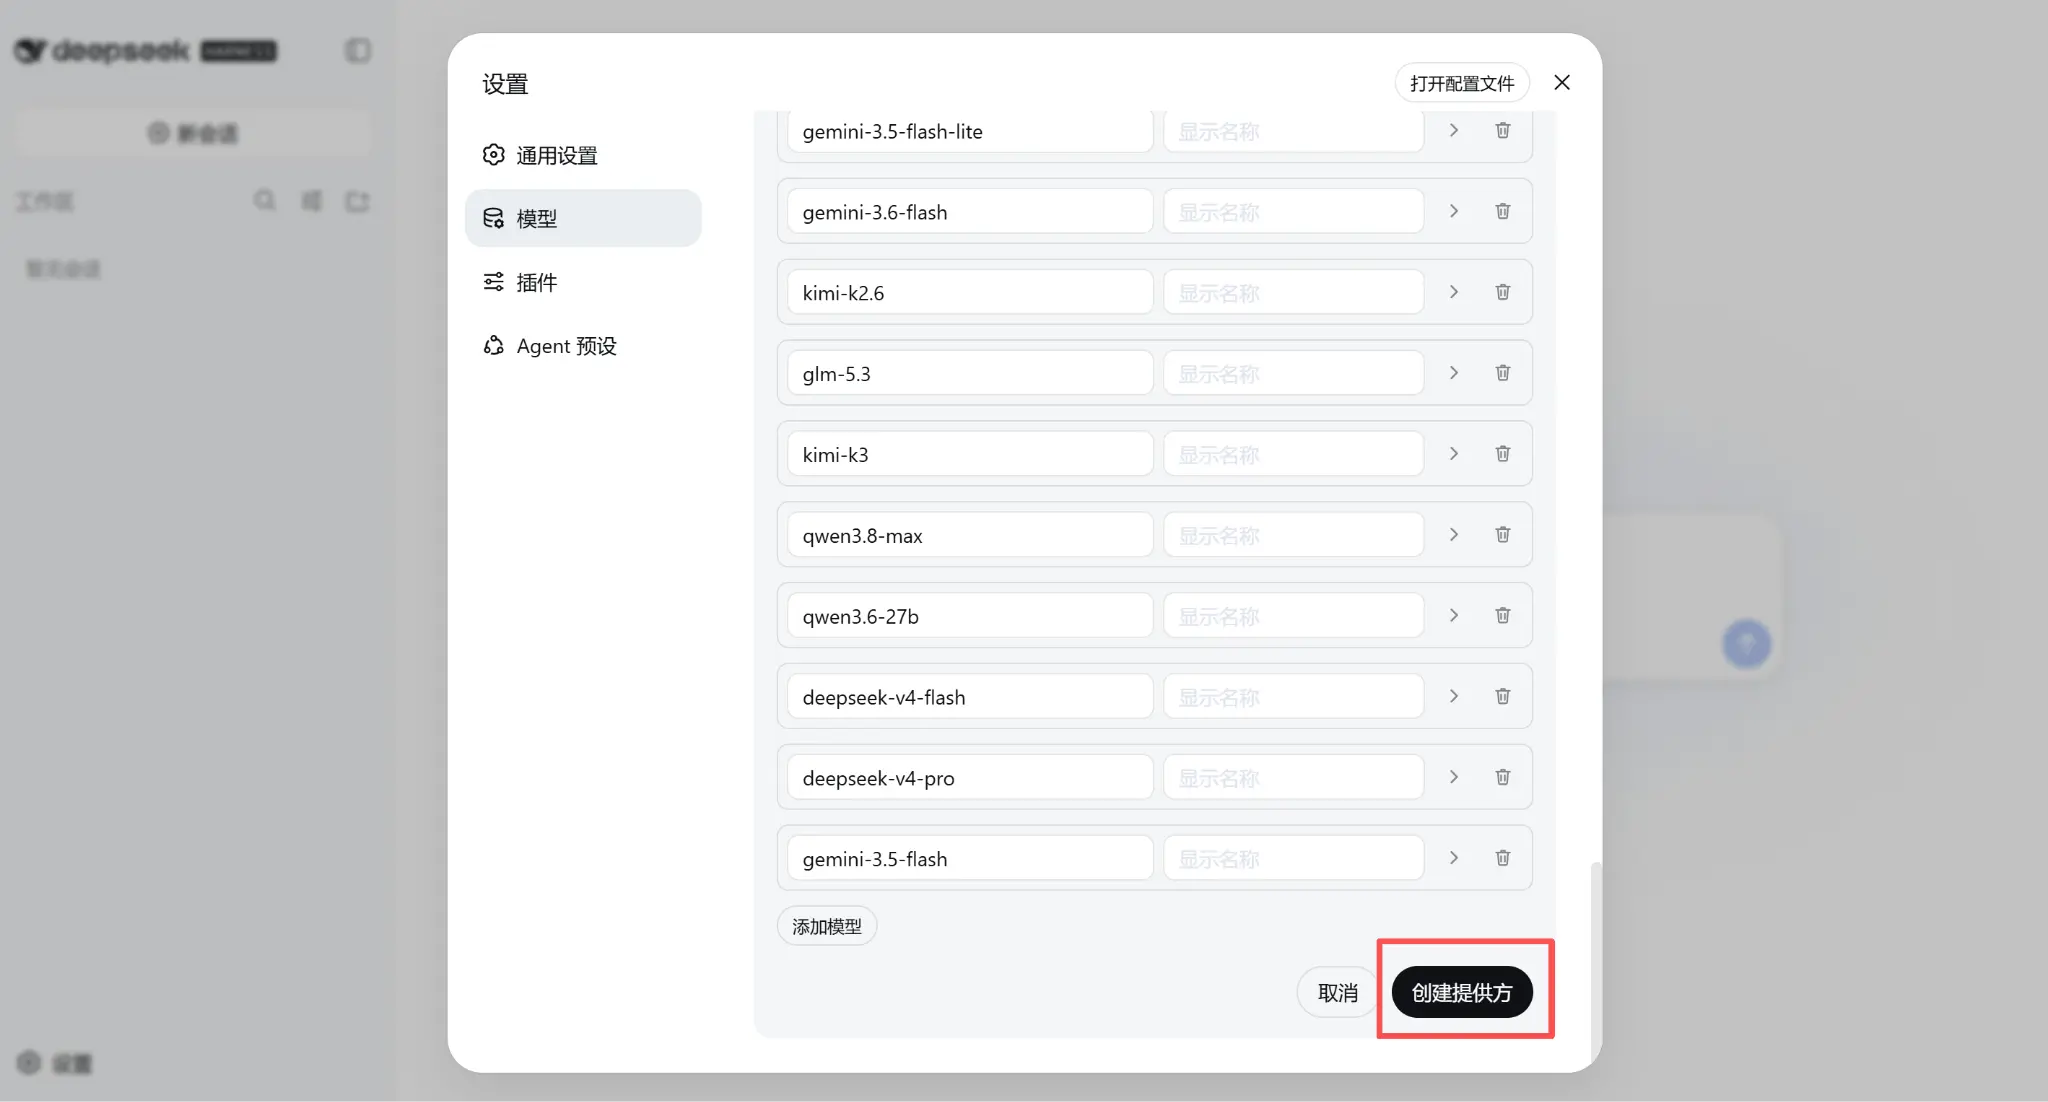Image resolution: width=2048 pixels, height=1102 pixels.
Task: Click display name field for gemini-3.5-flash
Action: pos(1293,858)
